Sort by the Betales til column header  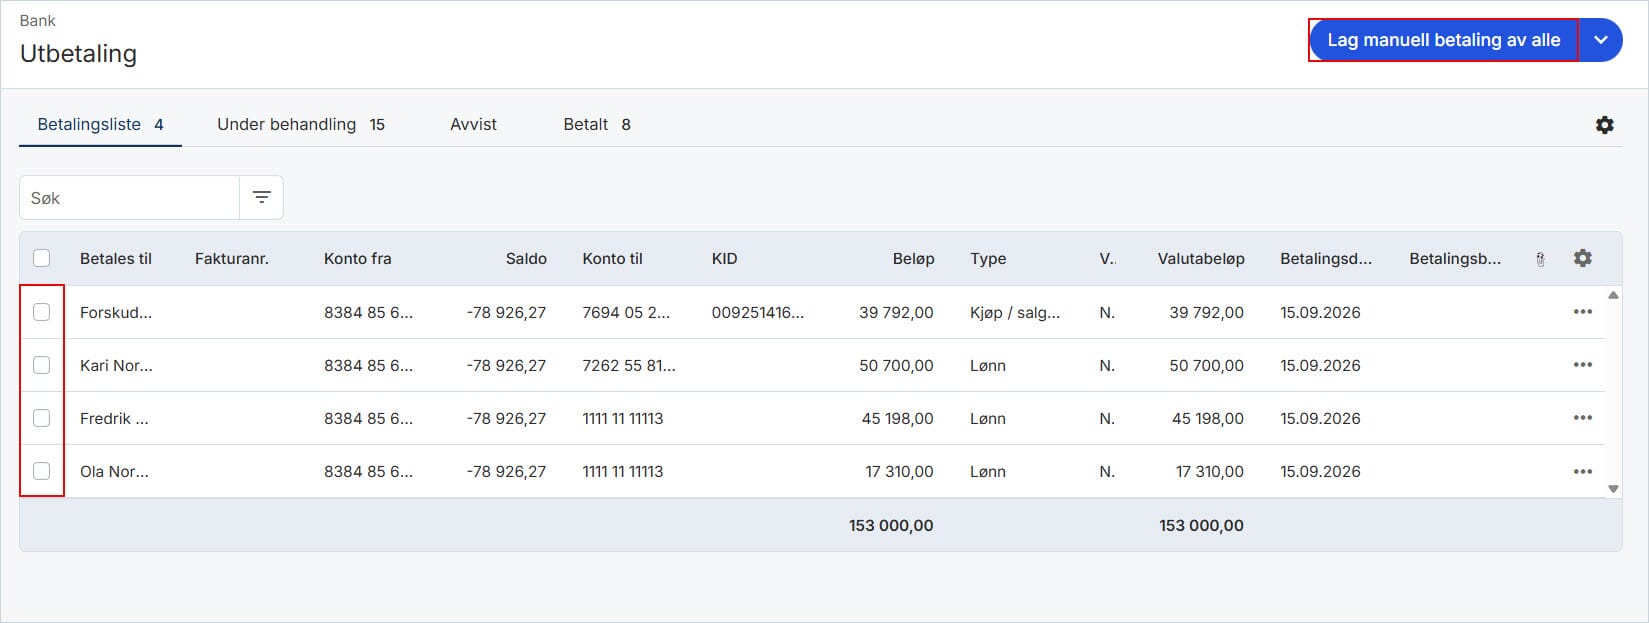[116, 259]
